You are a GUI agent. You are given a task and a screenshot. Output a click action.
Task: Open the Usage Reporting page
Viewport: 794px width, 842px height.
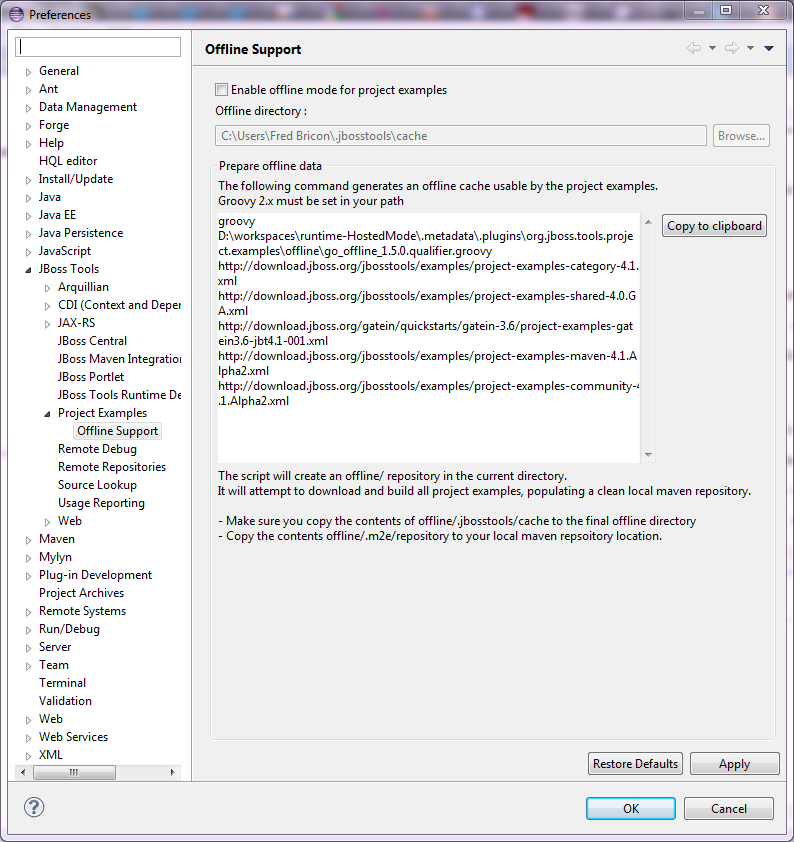click(101, 503)
